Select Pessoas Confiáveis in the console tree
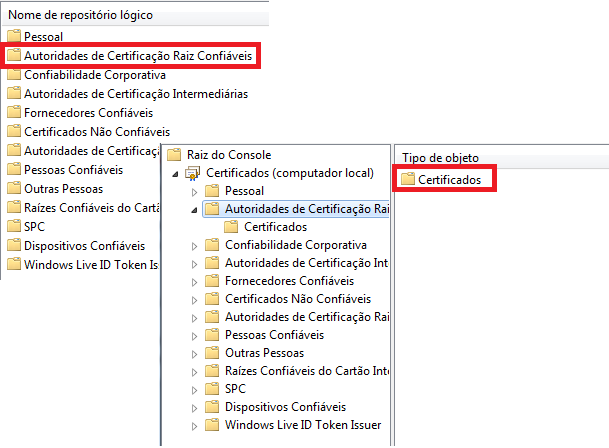This screenshot has height=448, width=609. tap(274, 335)
